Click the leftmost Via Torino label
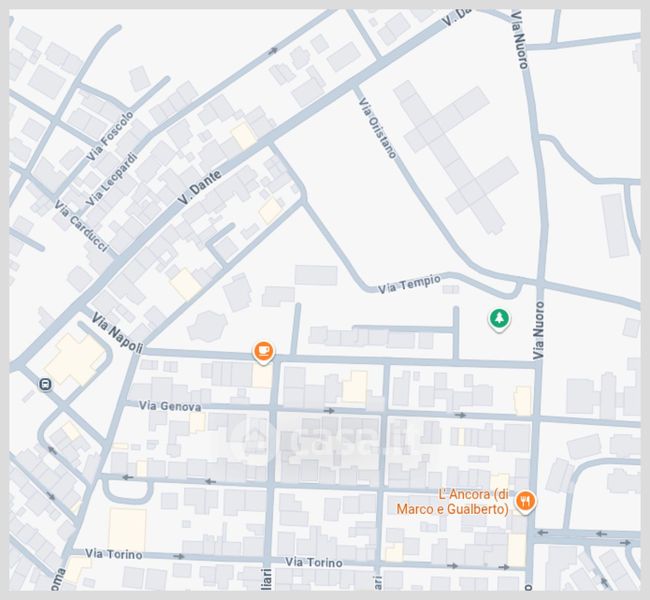The width and height of the screenshot is (650, 600). (114, 553)
